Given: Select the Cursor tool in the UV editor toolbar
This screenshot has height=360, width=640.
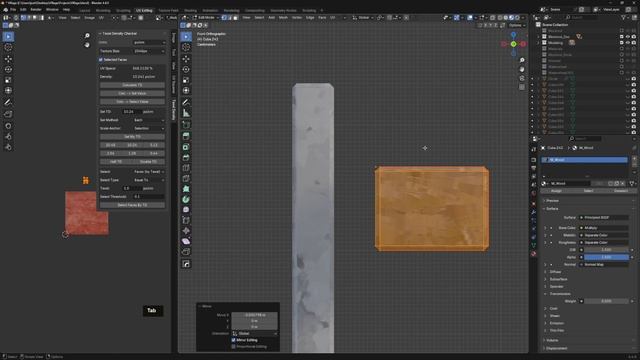Looking at the screenshot, I should coord(8,47).
